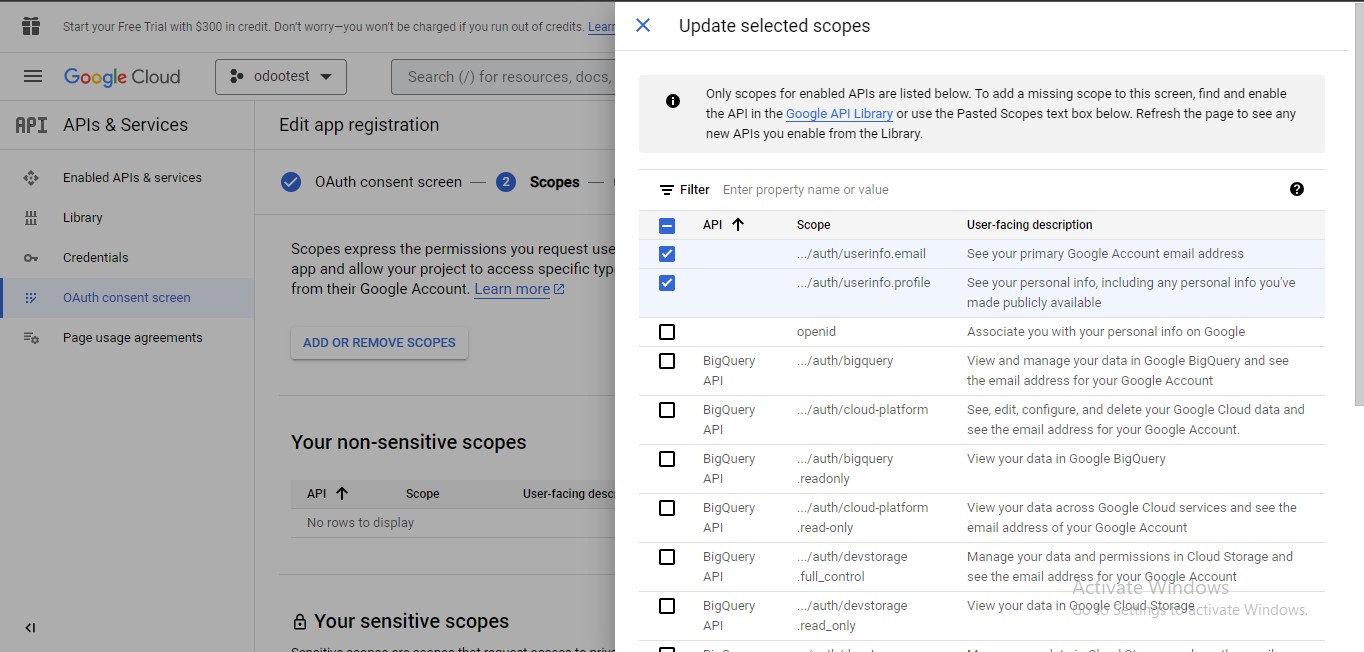
Task: Click 'Associate you with your personal info' description
Action: coord(1106,332)
